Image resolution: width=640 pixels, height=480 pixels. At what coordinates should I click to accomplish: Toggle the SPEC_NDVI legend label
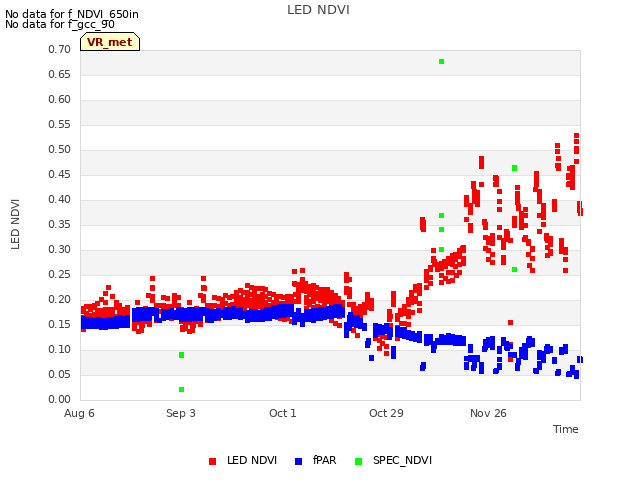pos(402,460)
